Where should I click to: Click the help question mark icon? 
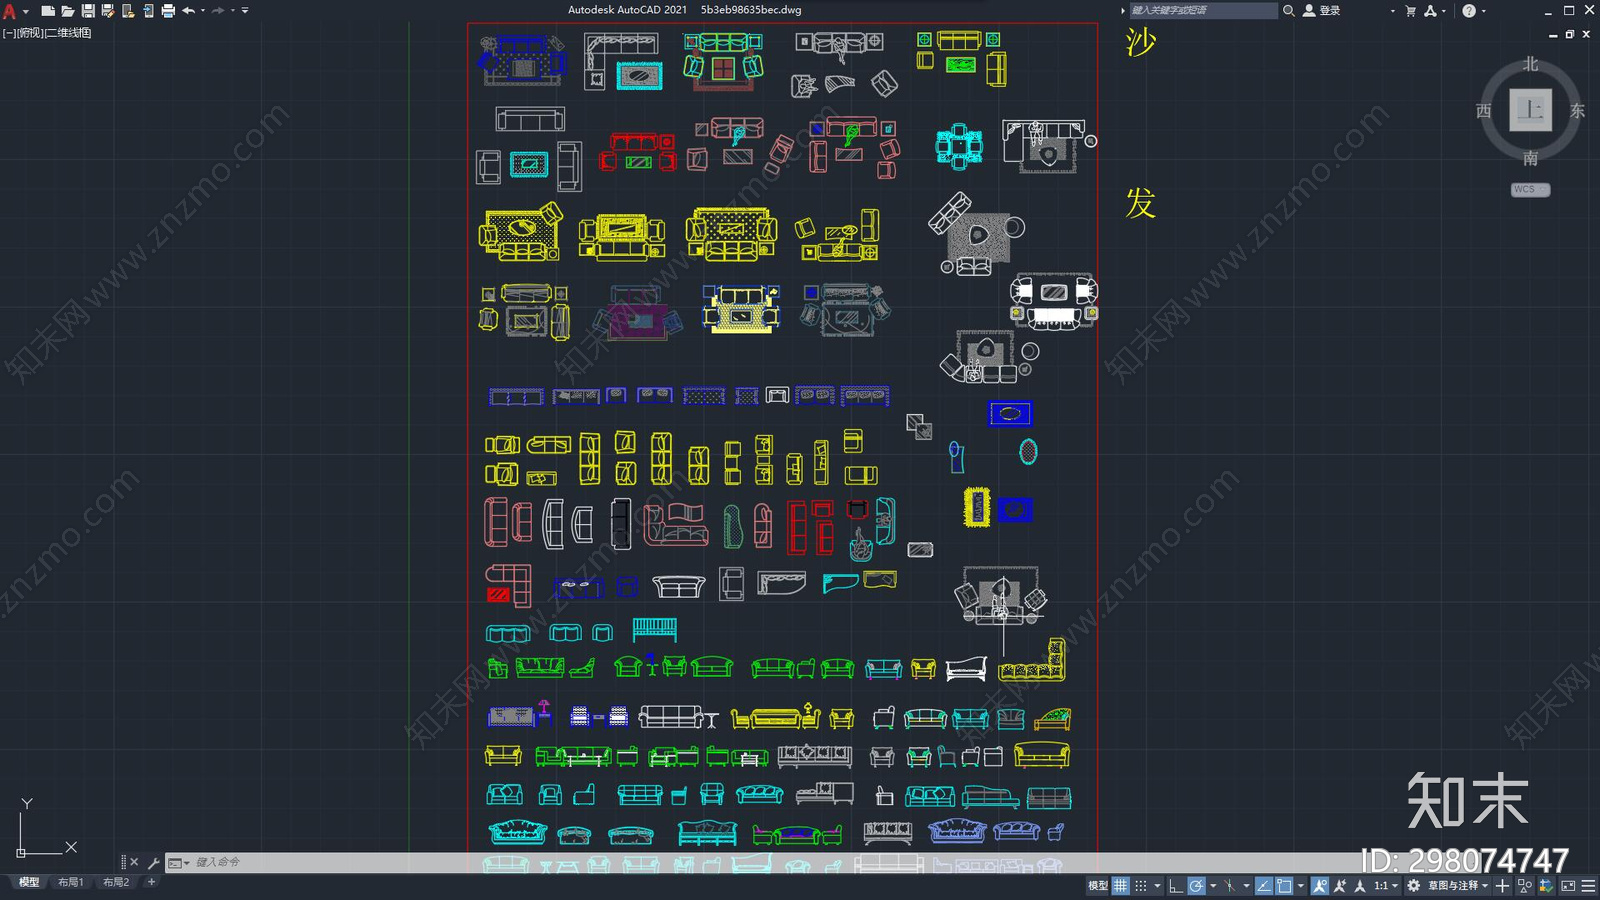pyautogui.click(x=1468, y=10)
